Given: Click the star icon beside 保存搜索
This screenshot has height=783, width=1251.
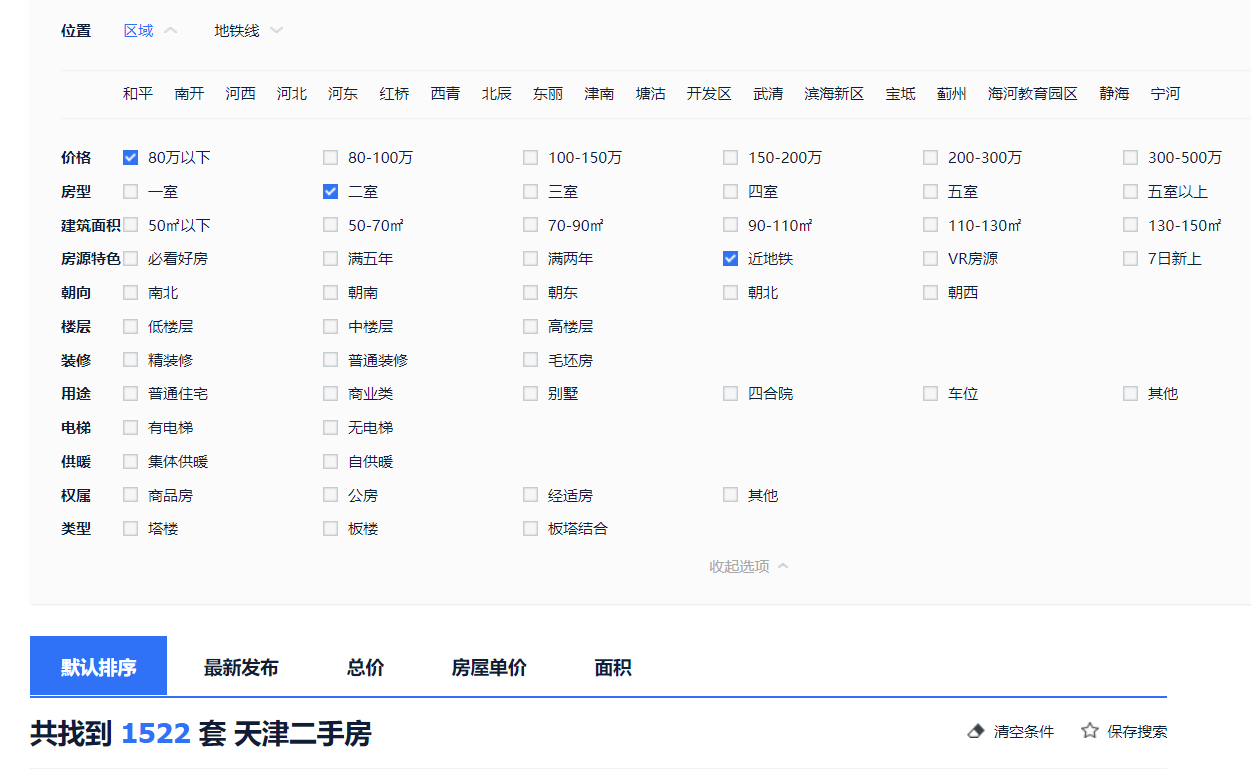Looking at the screenshot, I should (x=1090, y=731).
